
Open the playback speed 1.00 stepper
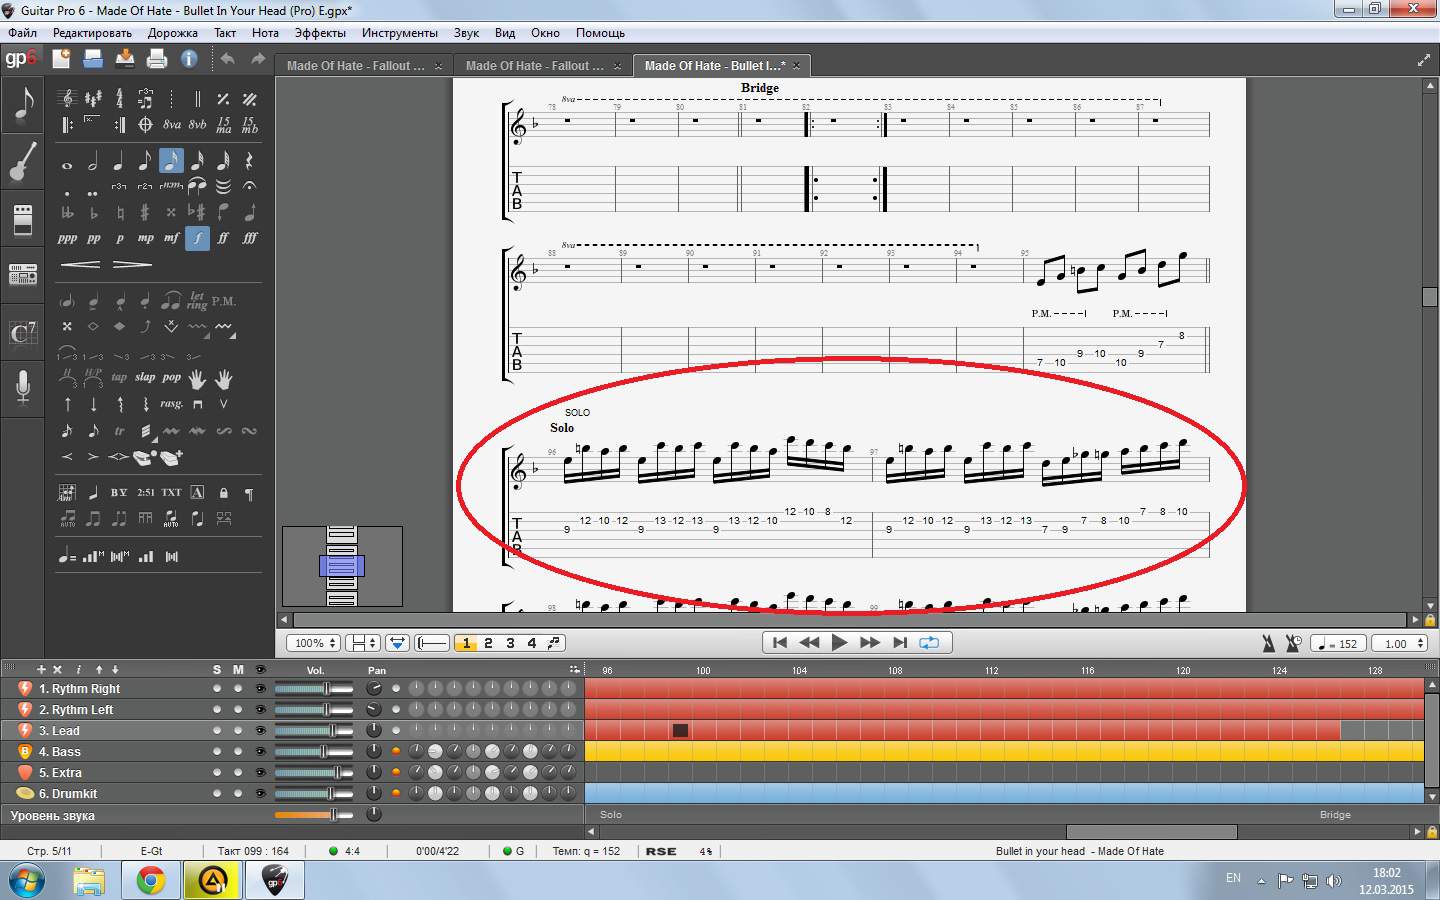pos(1400,643)
